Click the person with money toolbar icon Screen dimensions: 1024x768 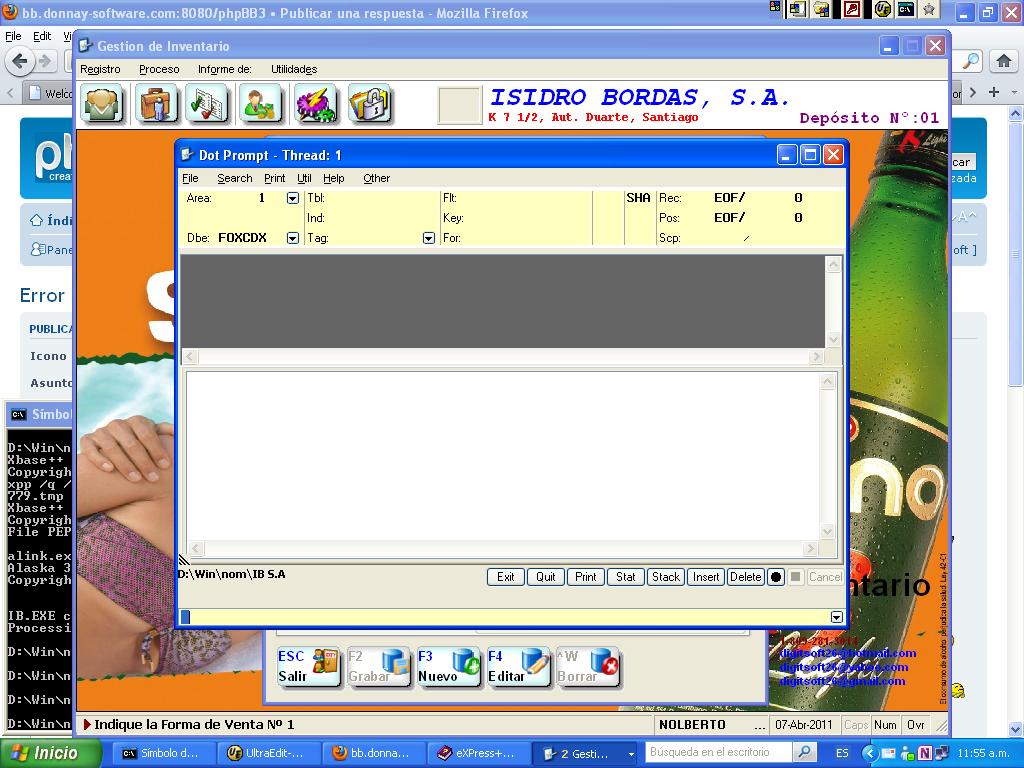click(x=262, y=104)
